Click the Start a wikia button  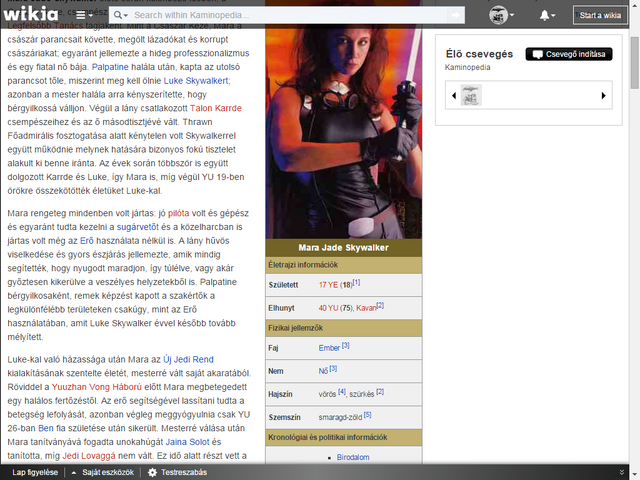(600, 15)
